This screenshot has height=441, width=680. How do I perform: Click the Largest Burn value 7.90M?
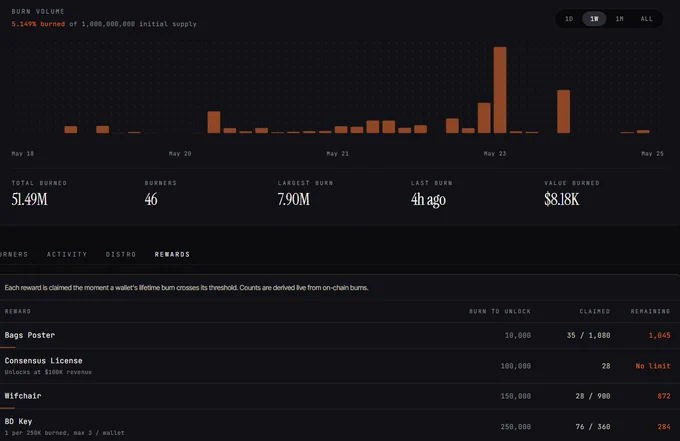click(294, 199)
